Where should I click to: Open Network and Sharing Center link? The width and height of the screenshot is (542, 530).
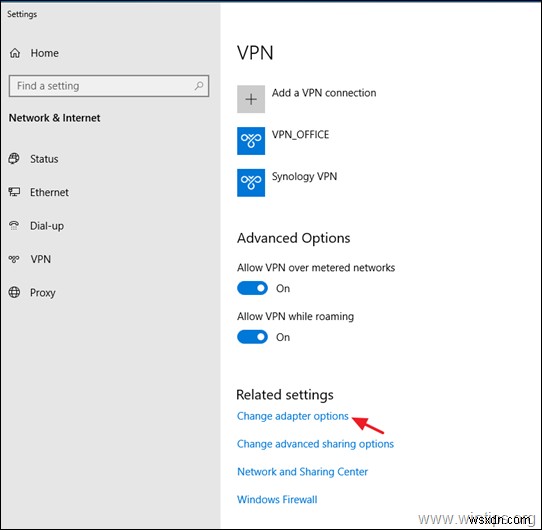click(x=302, y=472)
